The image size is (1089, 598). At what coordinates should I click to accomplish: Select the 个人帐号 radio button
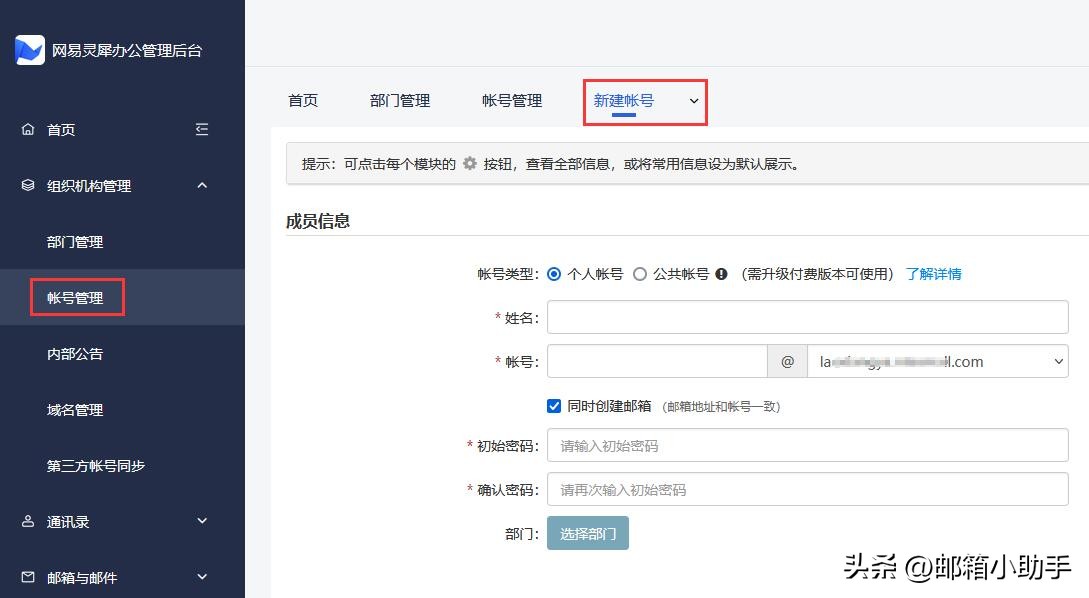click(x=553, y=271)
